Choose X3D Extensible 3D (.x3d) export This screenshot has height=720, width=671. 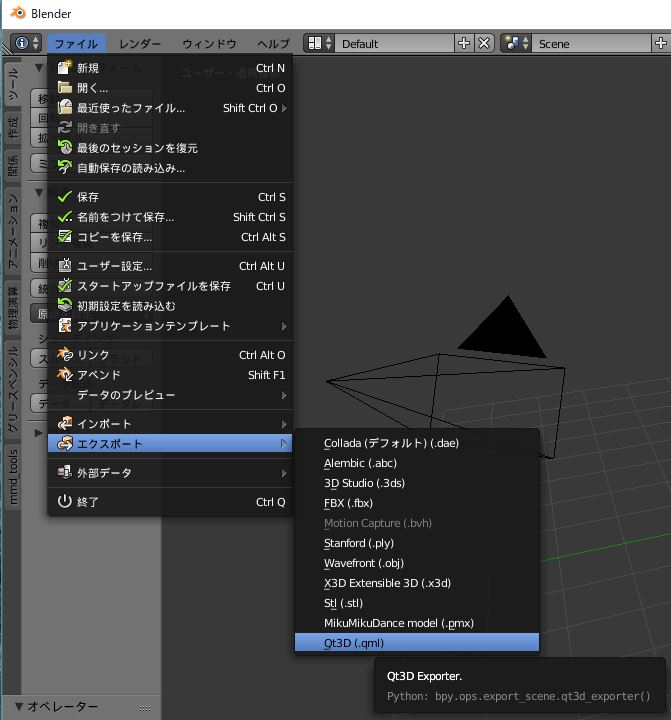[x=417, y=583]
